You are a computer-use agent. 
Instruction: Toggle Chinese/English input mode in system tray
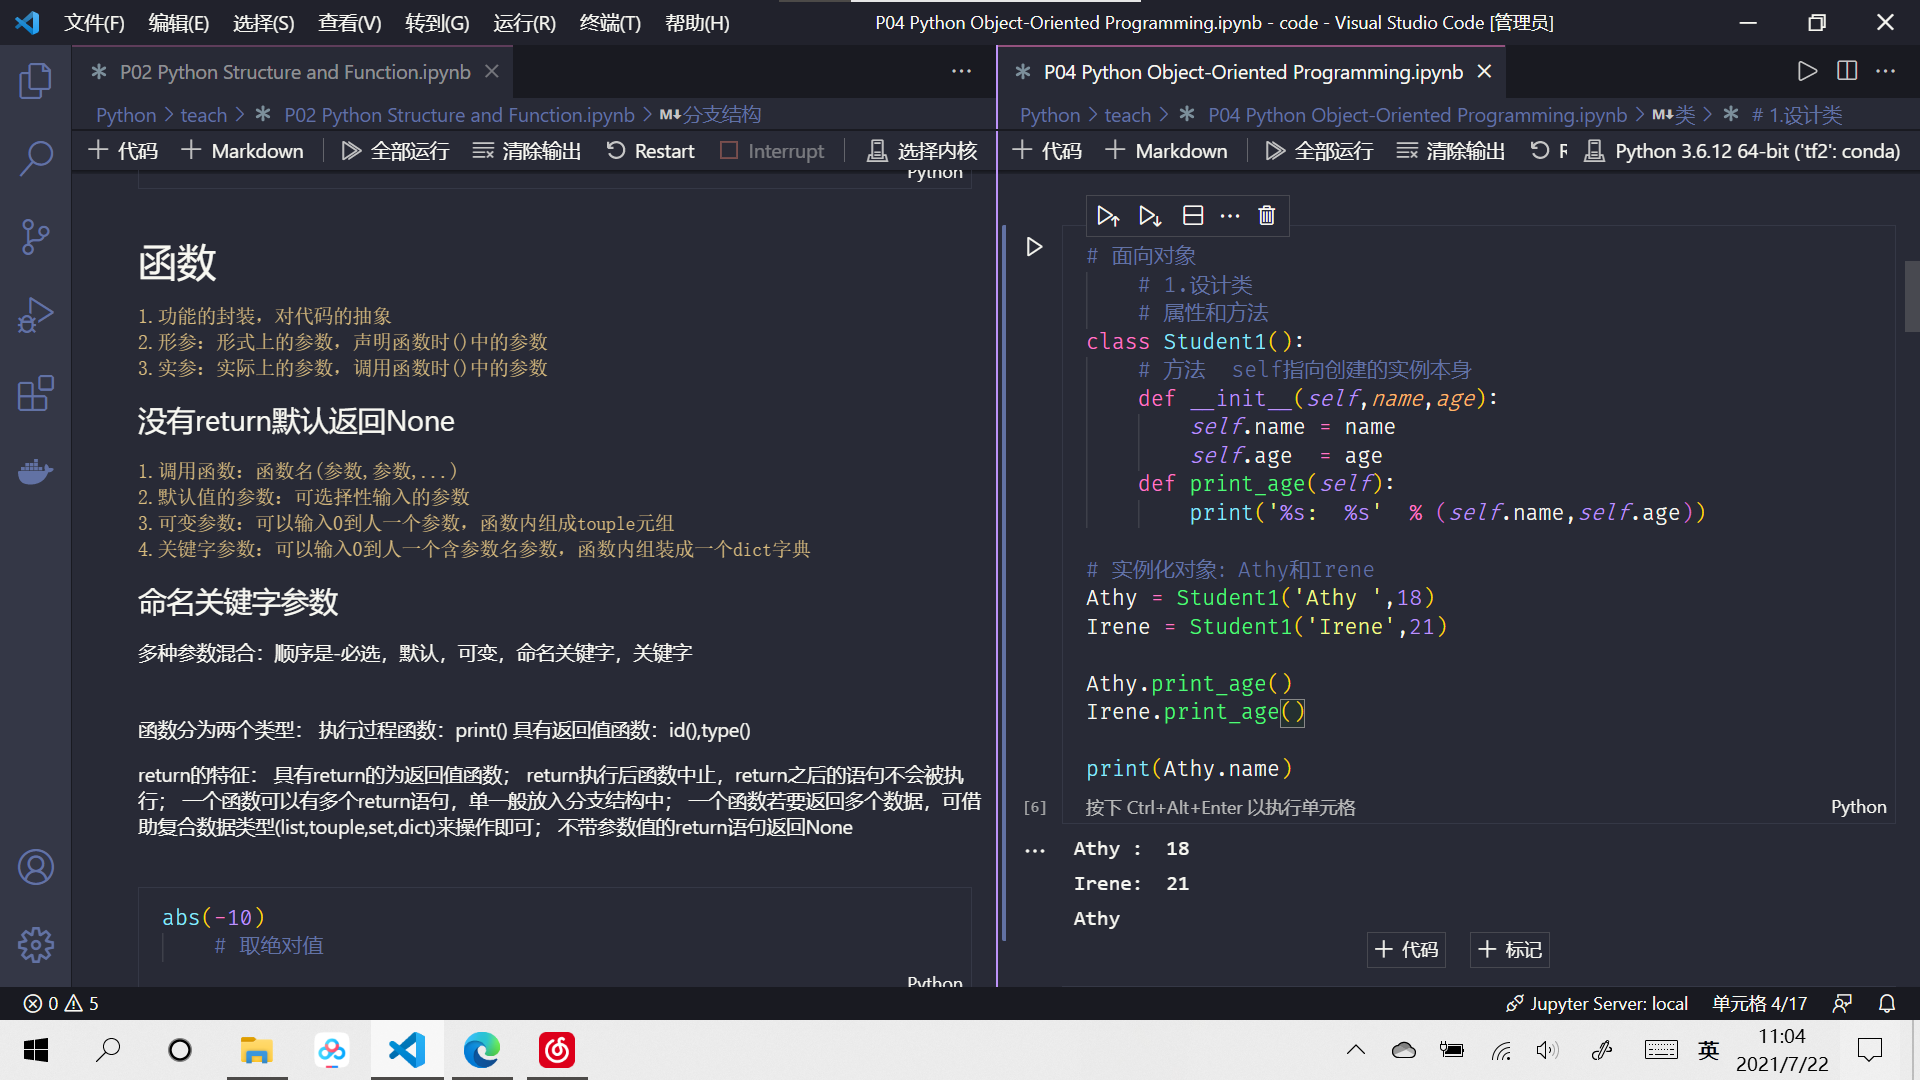tap(1708, 1050)
